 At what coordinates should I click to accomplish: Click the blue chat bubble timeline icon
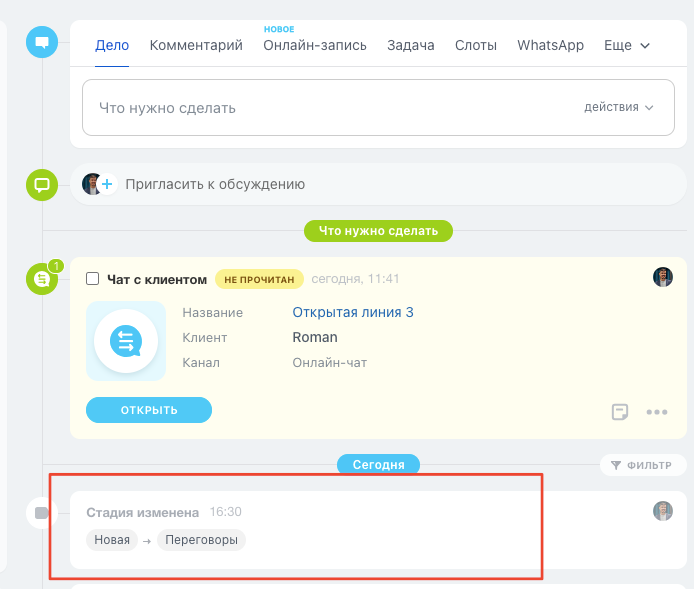(42, 42)
